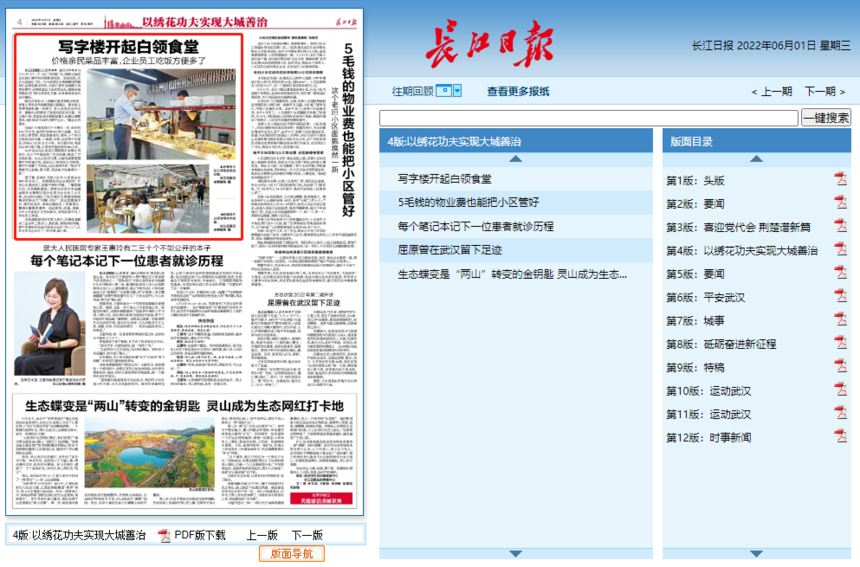Open article 5毛钱的物业费也能把小区管好
Image resolution: width=860 pixels, height=567 pixels.
[468, 202]
